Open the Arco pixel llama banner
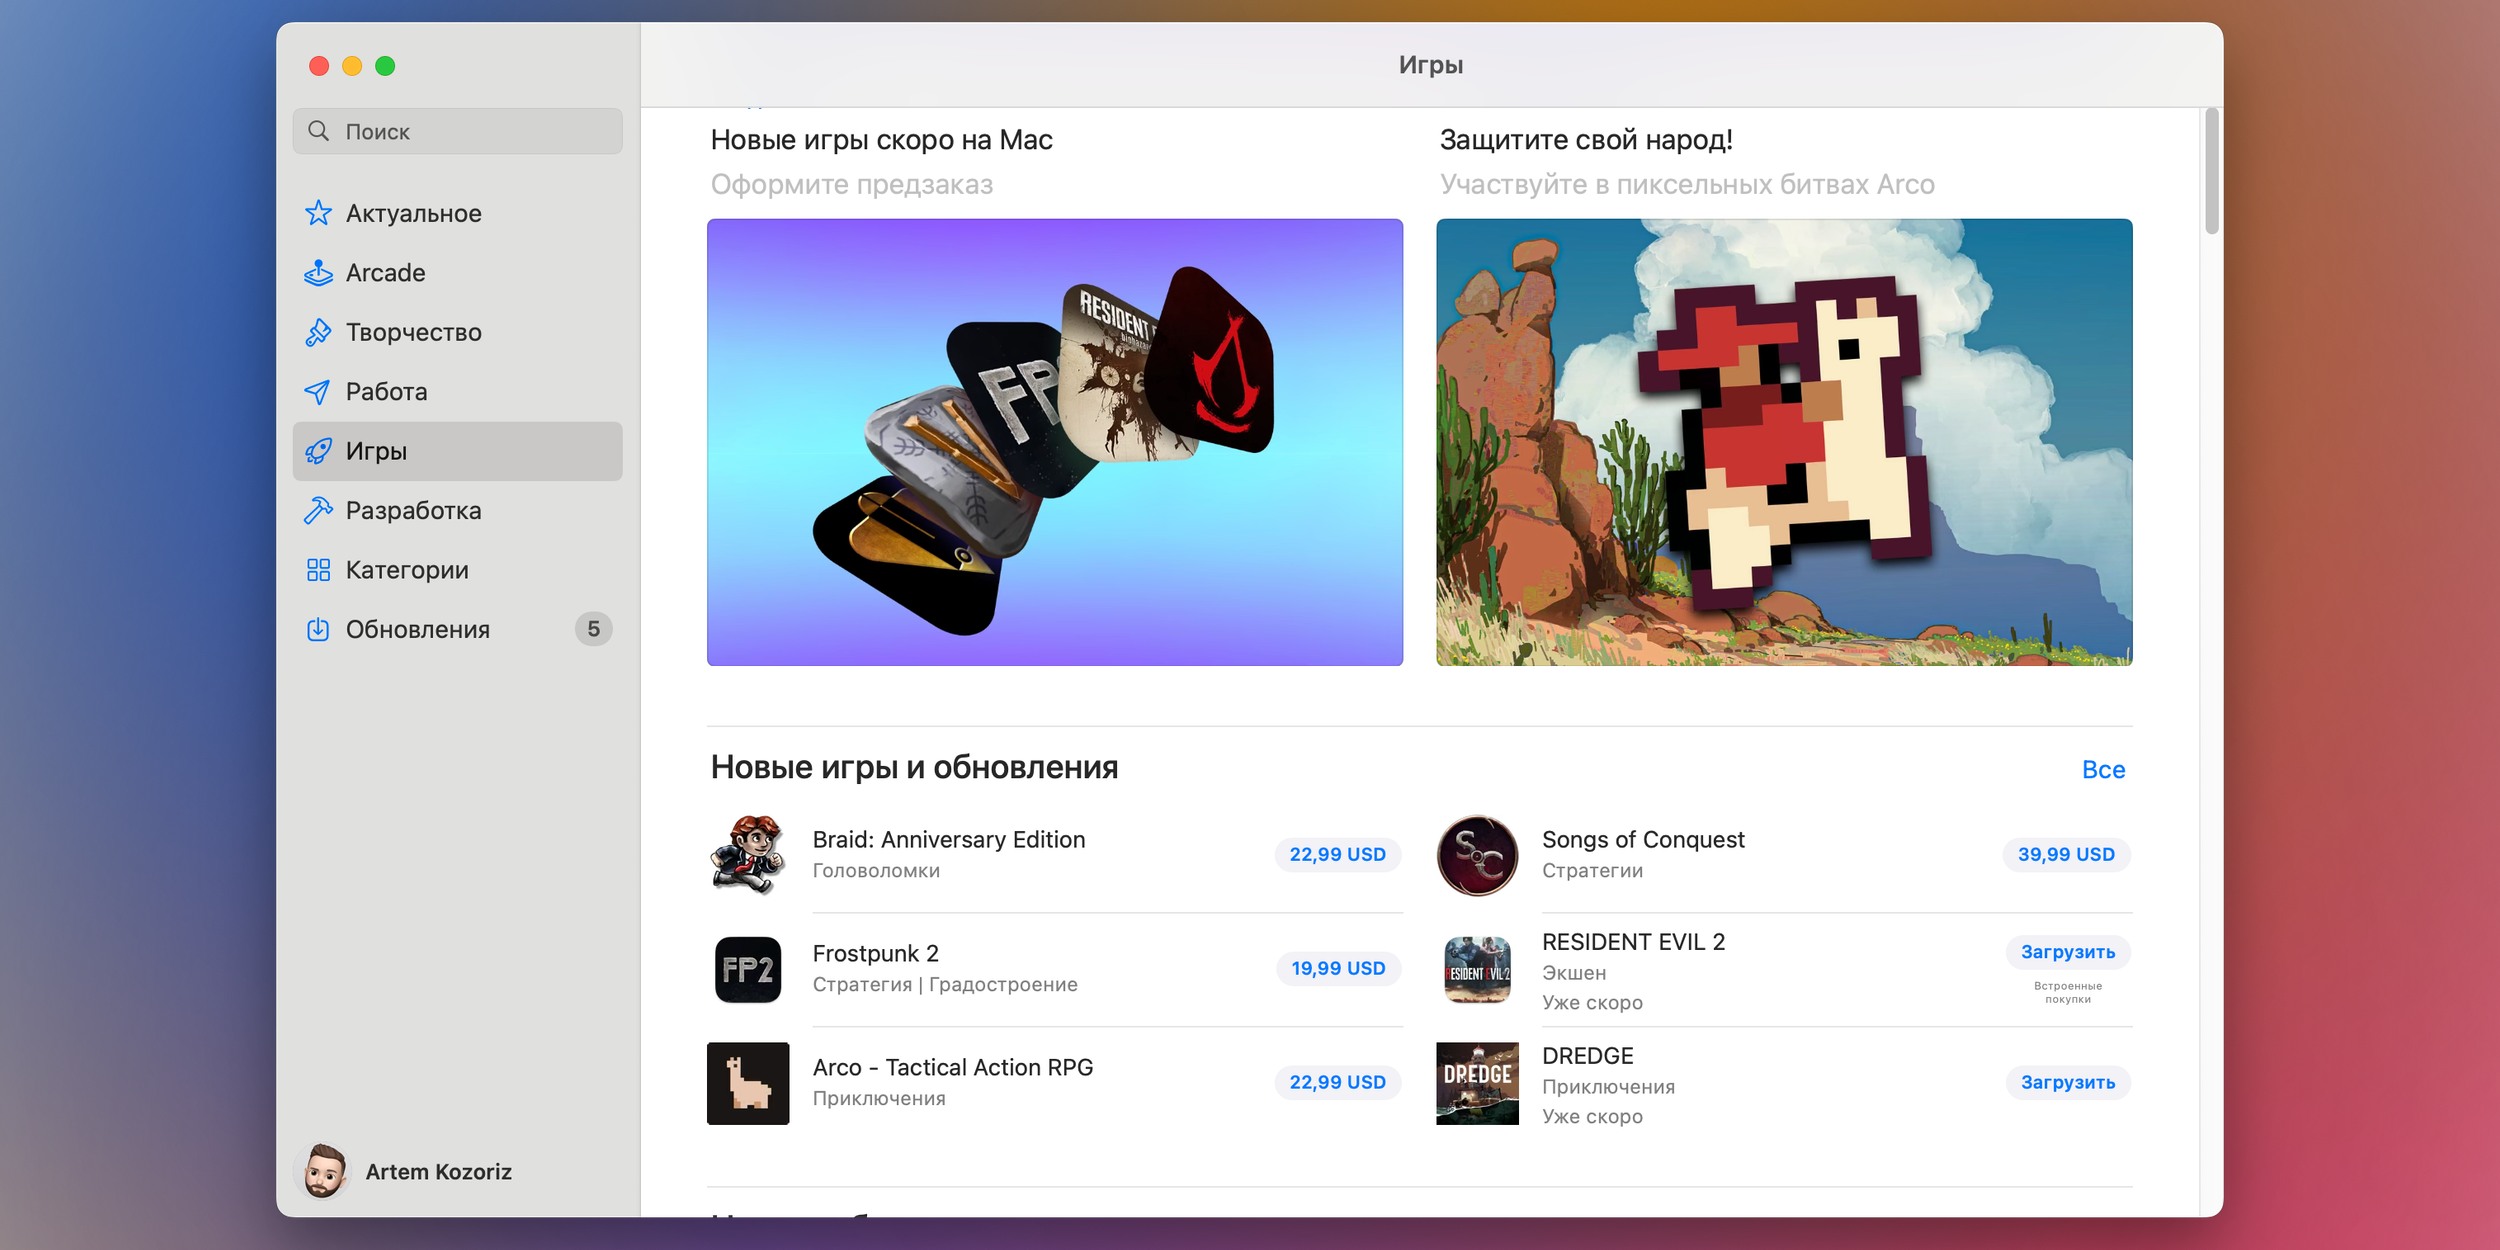This screenshot has width=2500, height=1250. [1784, 442]
